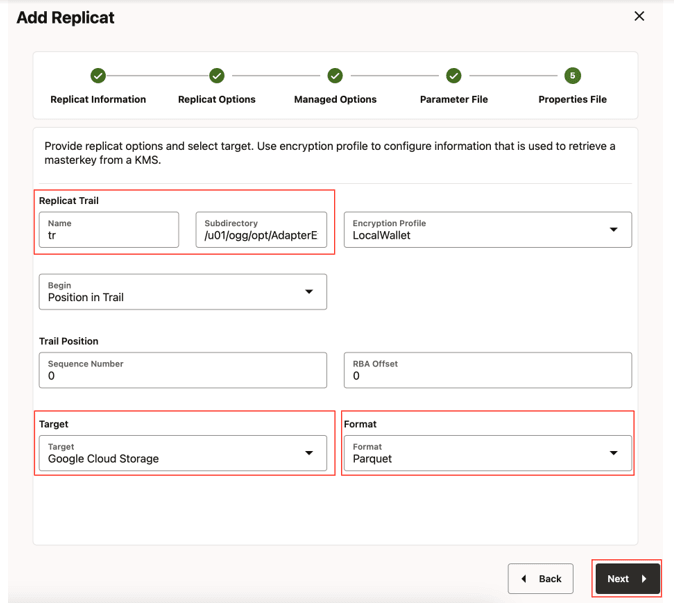The image size is (674, 605).
Task: Click the Managed Options step checkmark
Action: (x=335, y=76)
